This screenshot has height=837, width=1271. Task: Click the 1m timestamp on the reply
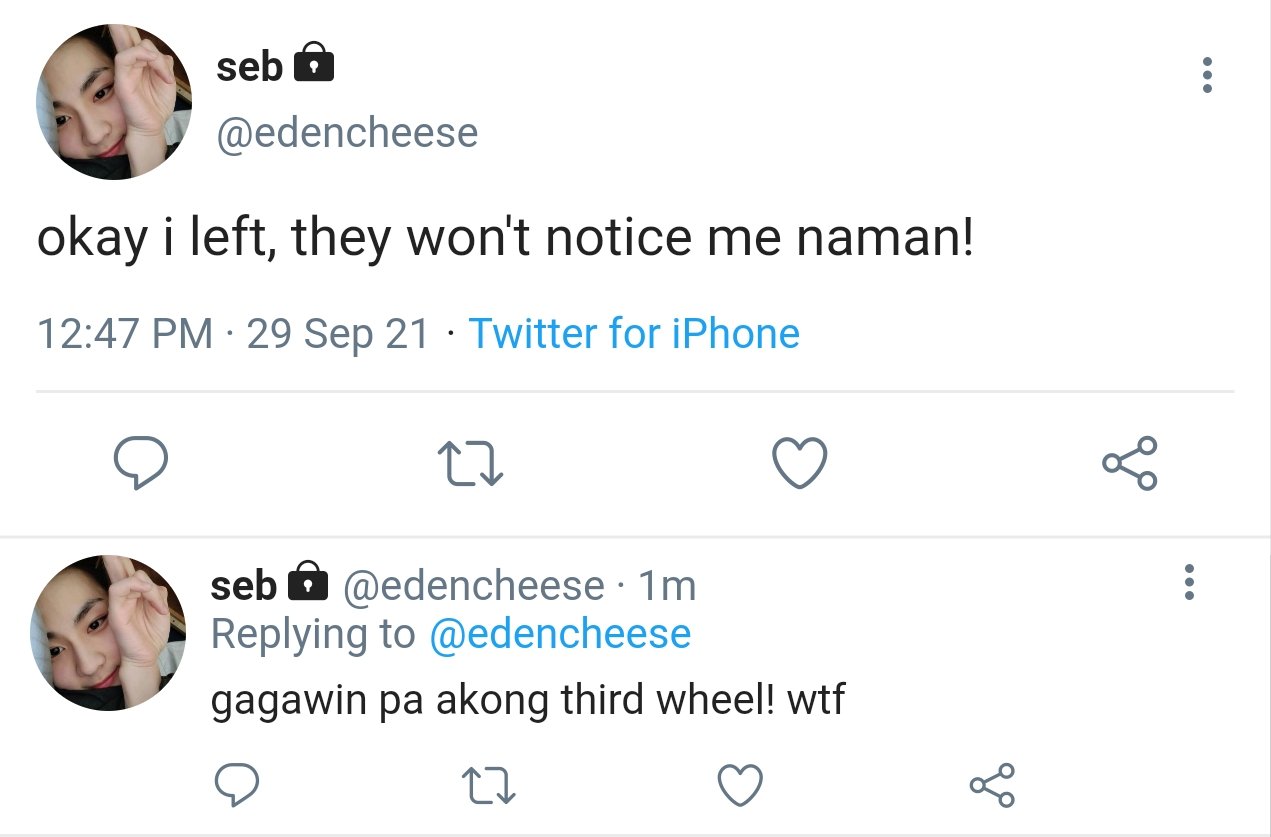tap(666, 586)
